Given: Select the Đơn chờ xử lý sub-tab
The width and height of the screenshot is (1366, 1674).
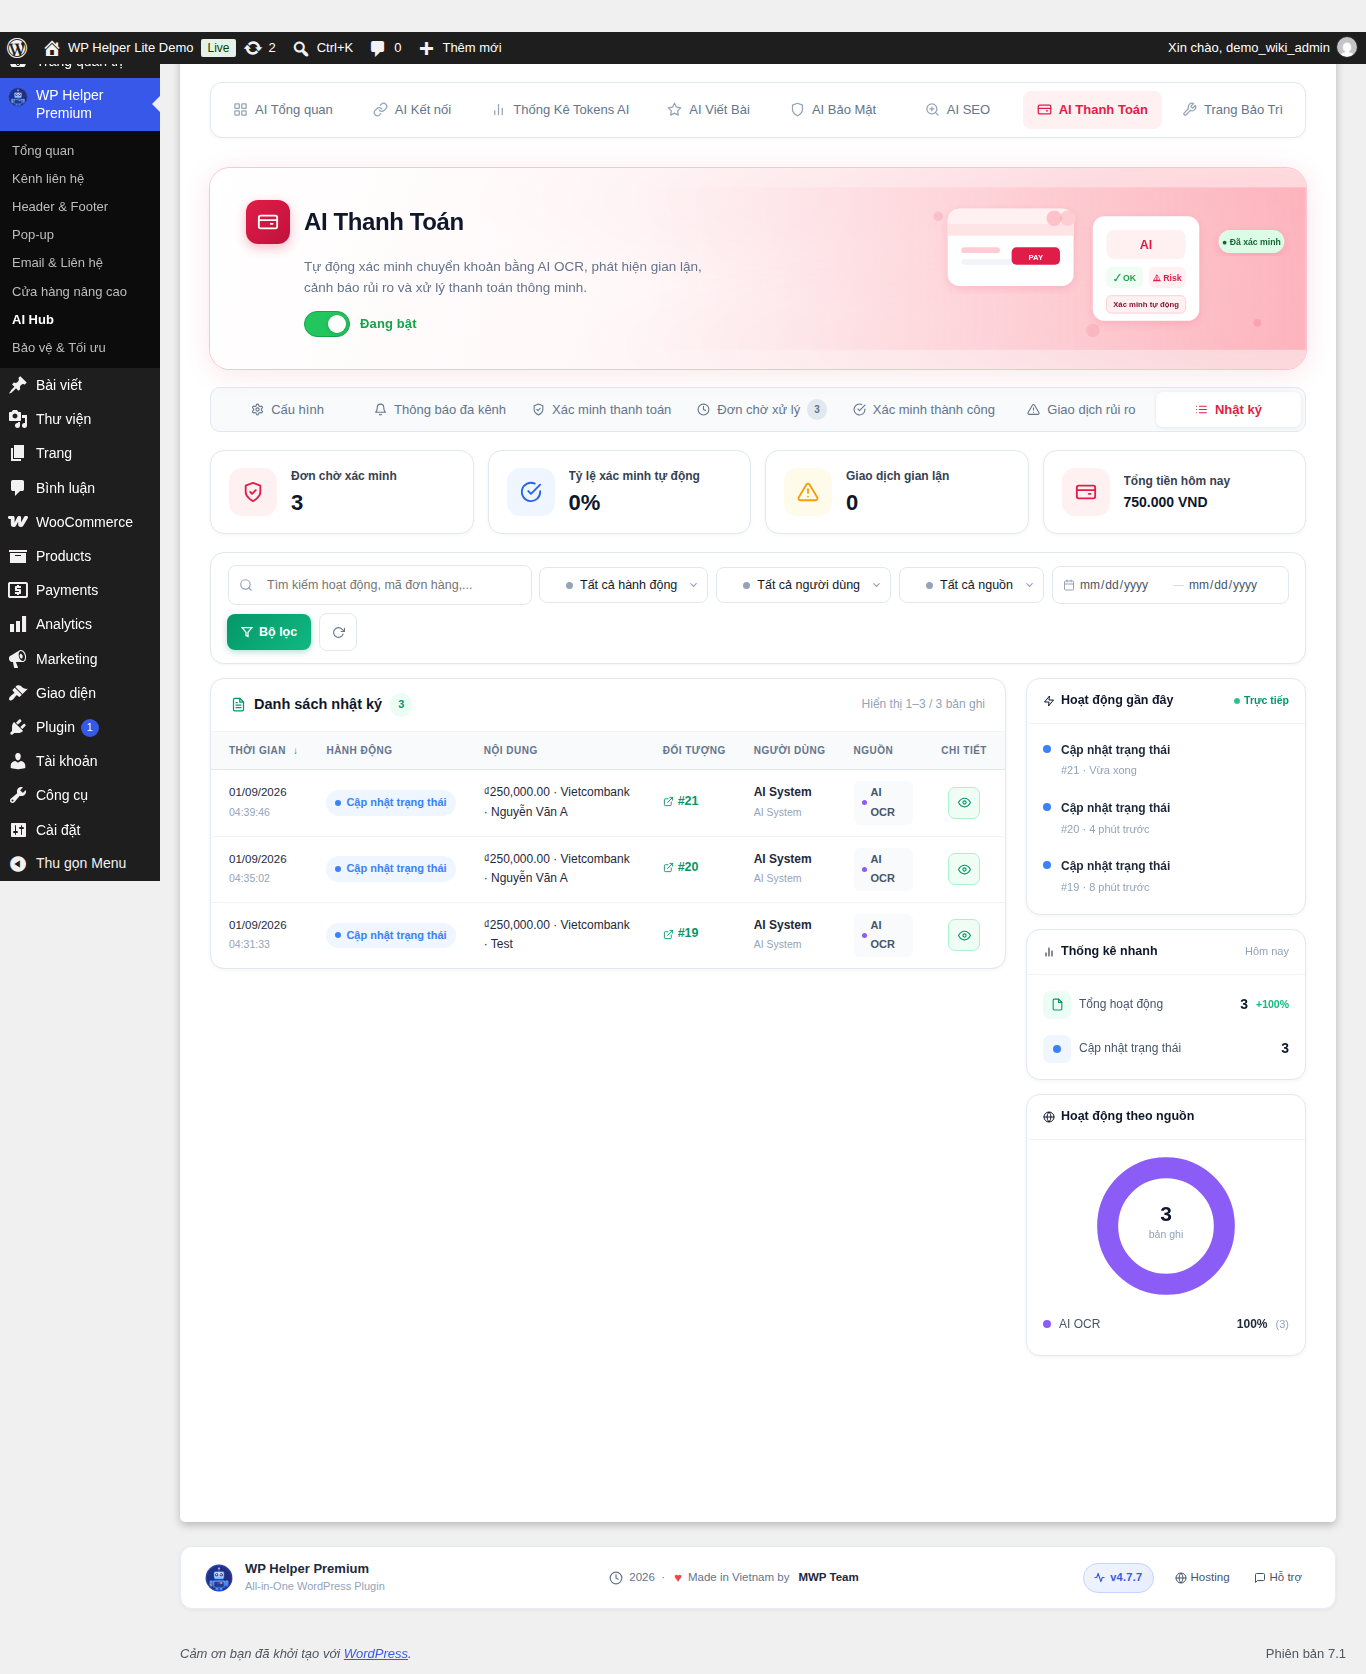Looking at the screenshot, I should pyautogui.click(x=762, y=410).
